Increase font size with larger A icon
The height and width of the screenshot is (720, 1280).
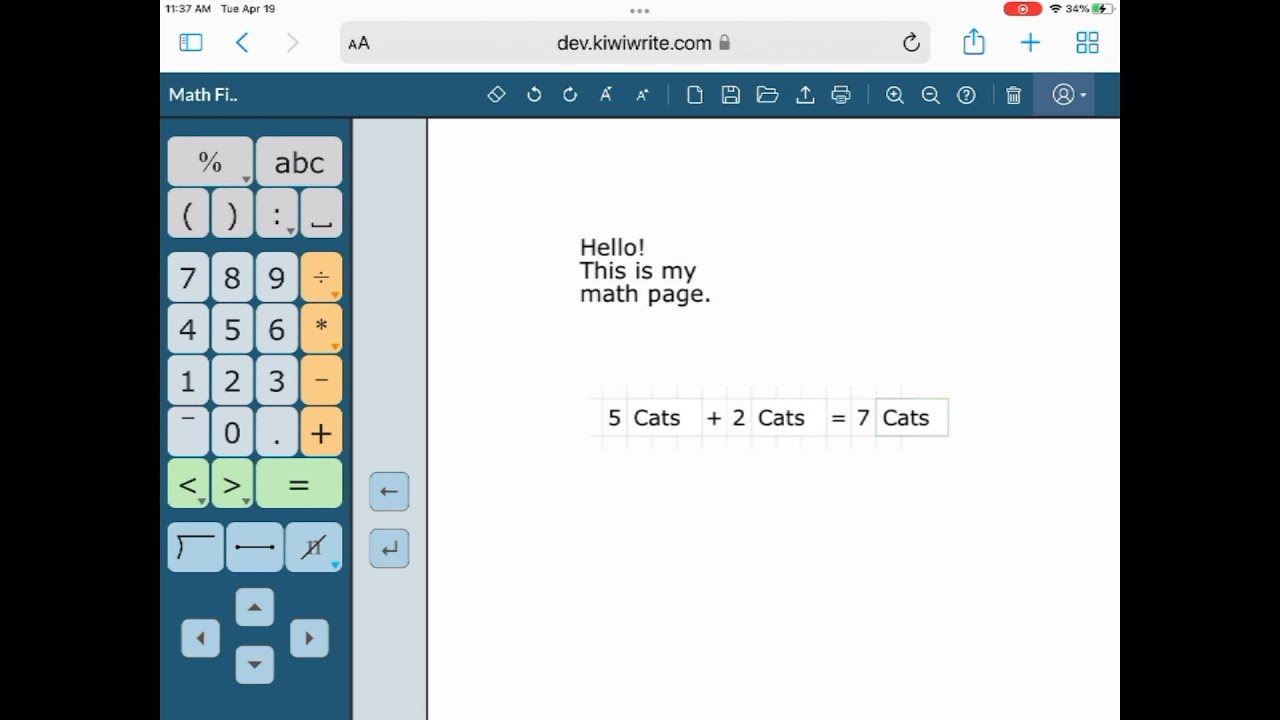point(605,95)
